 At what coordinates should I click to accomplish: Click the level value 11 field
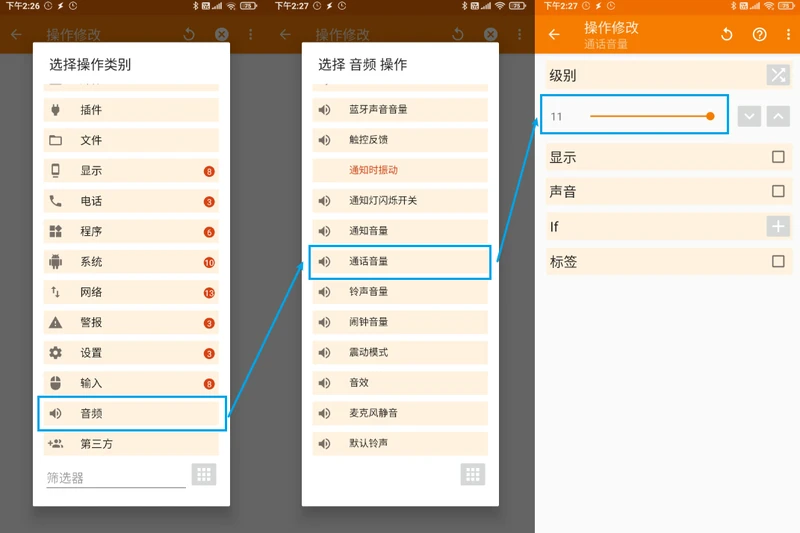pyautogui.click(x=557, y=117)
